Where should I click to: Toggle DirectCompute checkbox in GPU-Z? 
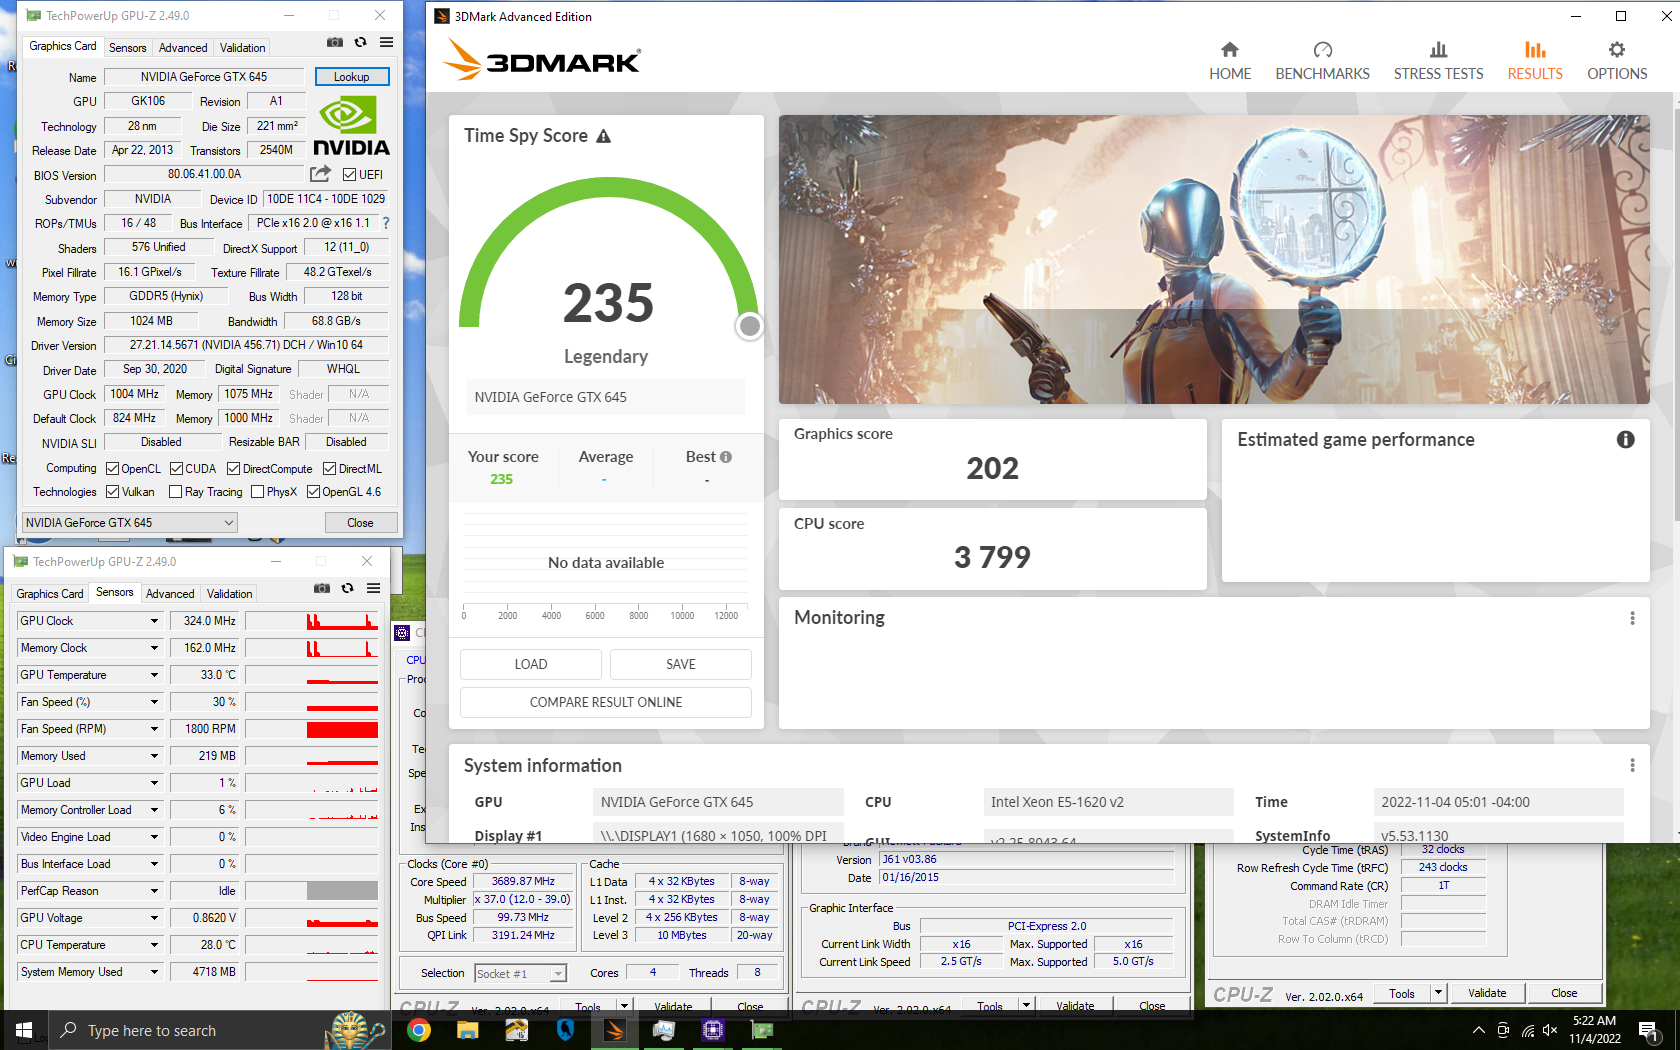233,469
